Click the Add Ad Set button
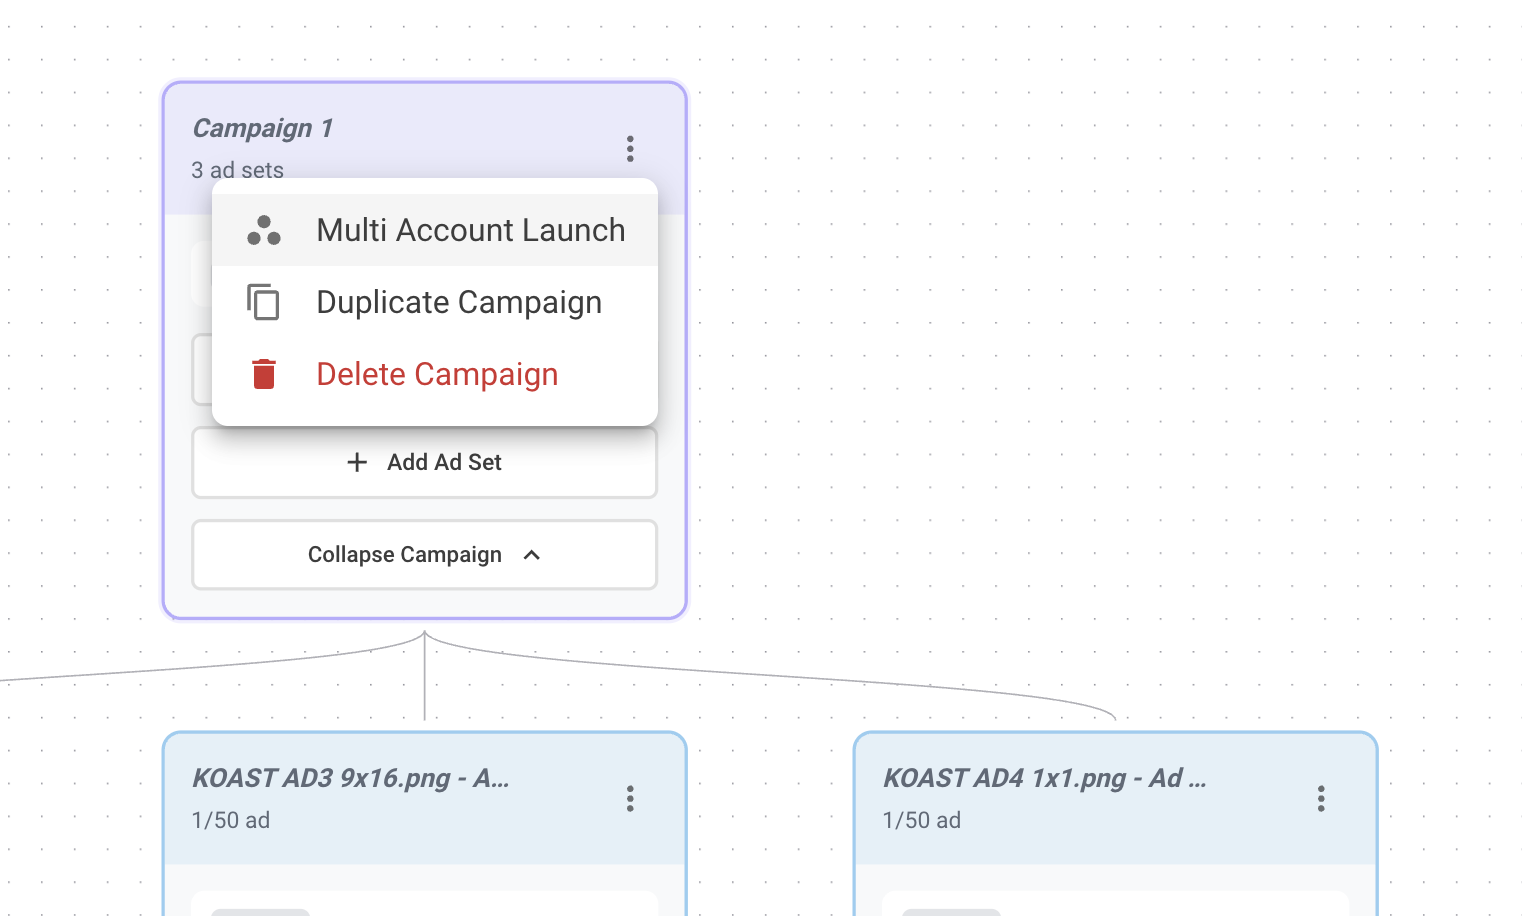 [424, 462]
